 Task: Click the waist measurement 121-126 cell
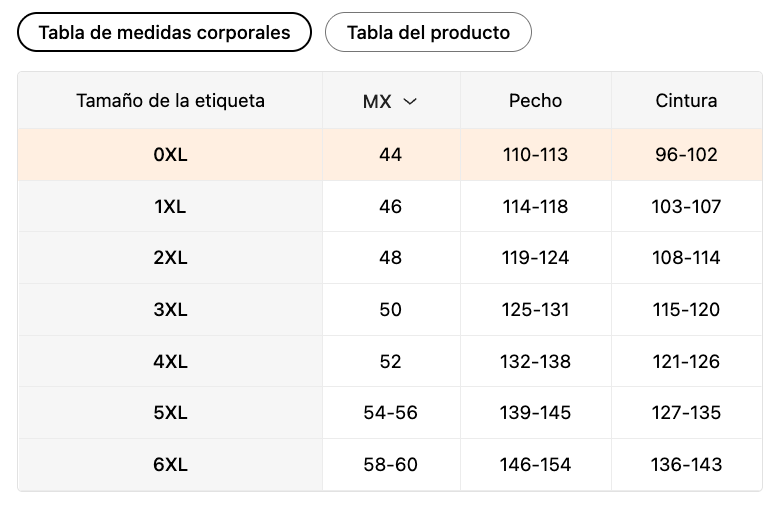(x=686, y=361)
